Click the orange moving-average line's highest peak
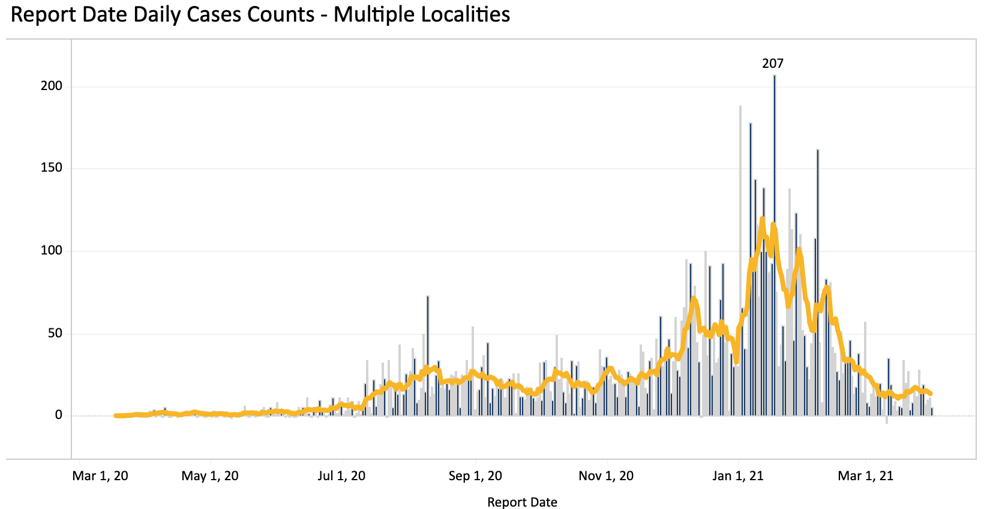990x509 pixels. [x=762, y=219]
